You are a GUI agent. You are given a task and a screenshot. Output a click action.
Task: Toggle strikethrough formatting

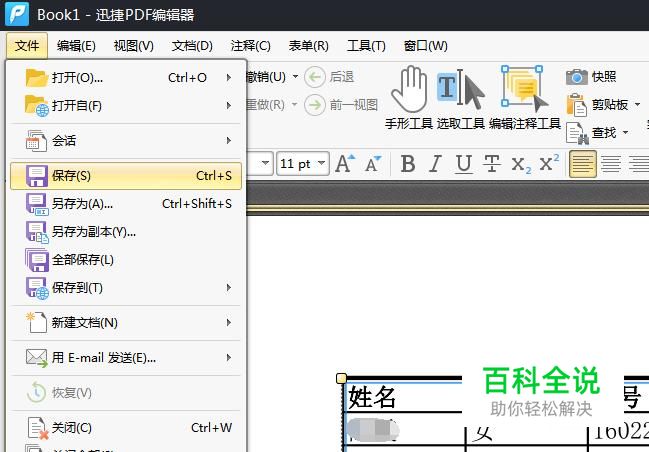(492, 164)
